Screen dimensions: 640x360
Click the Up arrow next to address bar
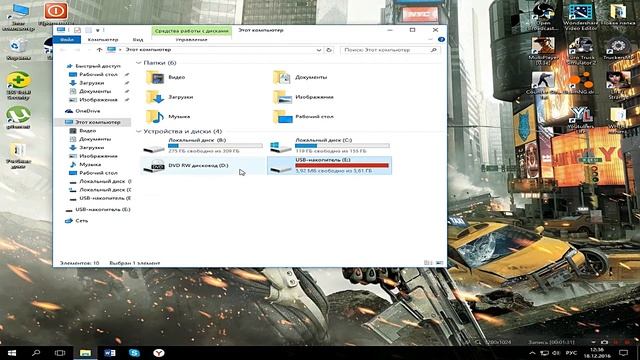point(99,50)
